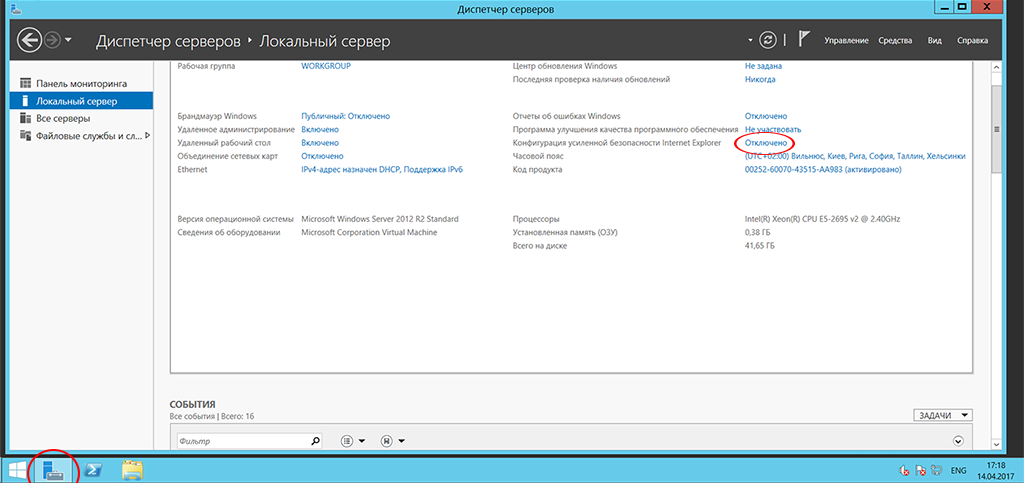This screenshot has width=1024, height=483.
Task: Click the Публичный: Отключено firewall link
Action: (x=345, y=116)
